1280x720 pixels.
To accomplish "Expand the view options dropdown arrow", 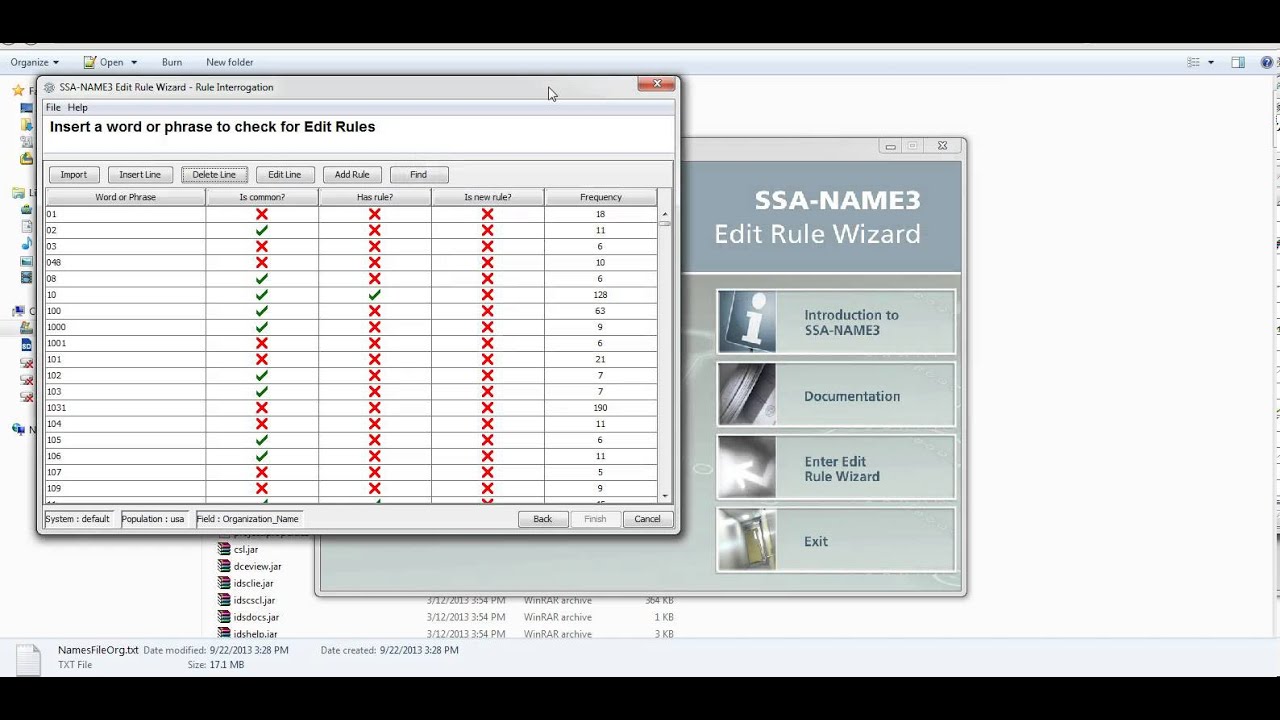I will pyautogui.click(x=1211, y=62).
